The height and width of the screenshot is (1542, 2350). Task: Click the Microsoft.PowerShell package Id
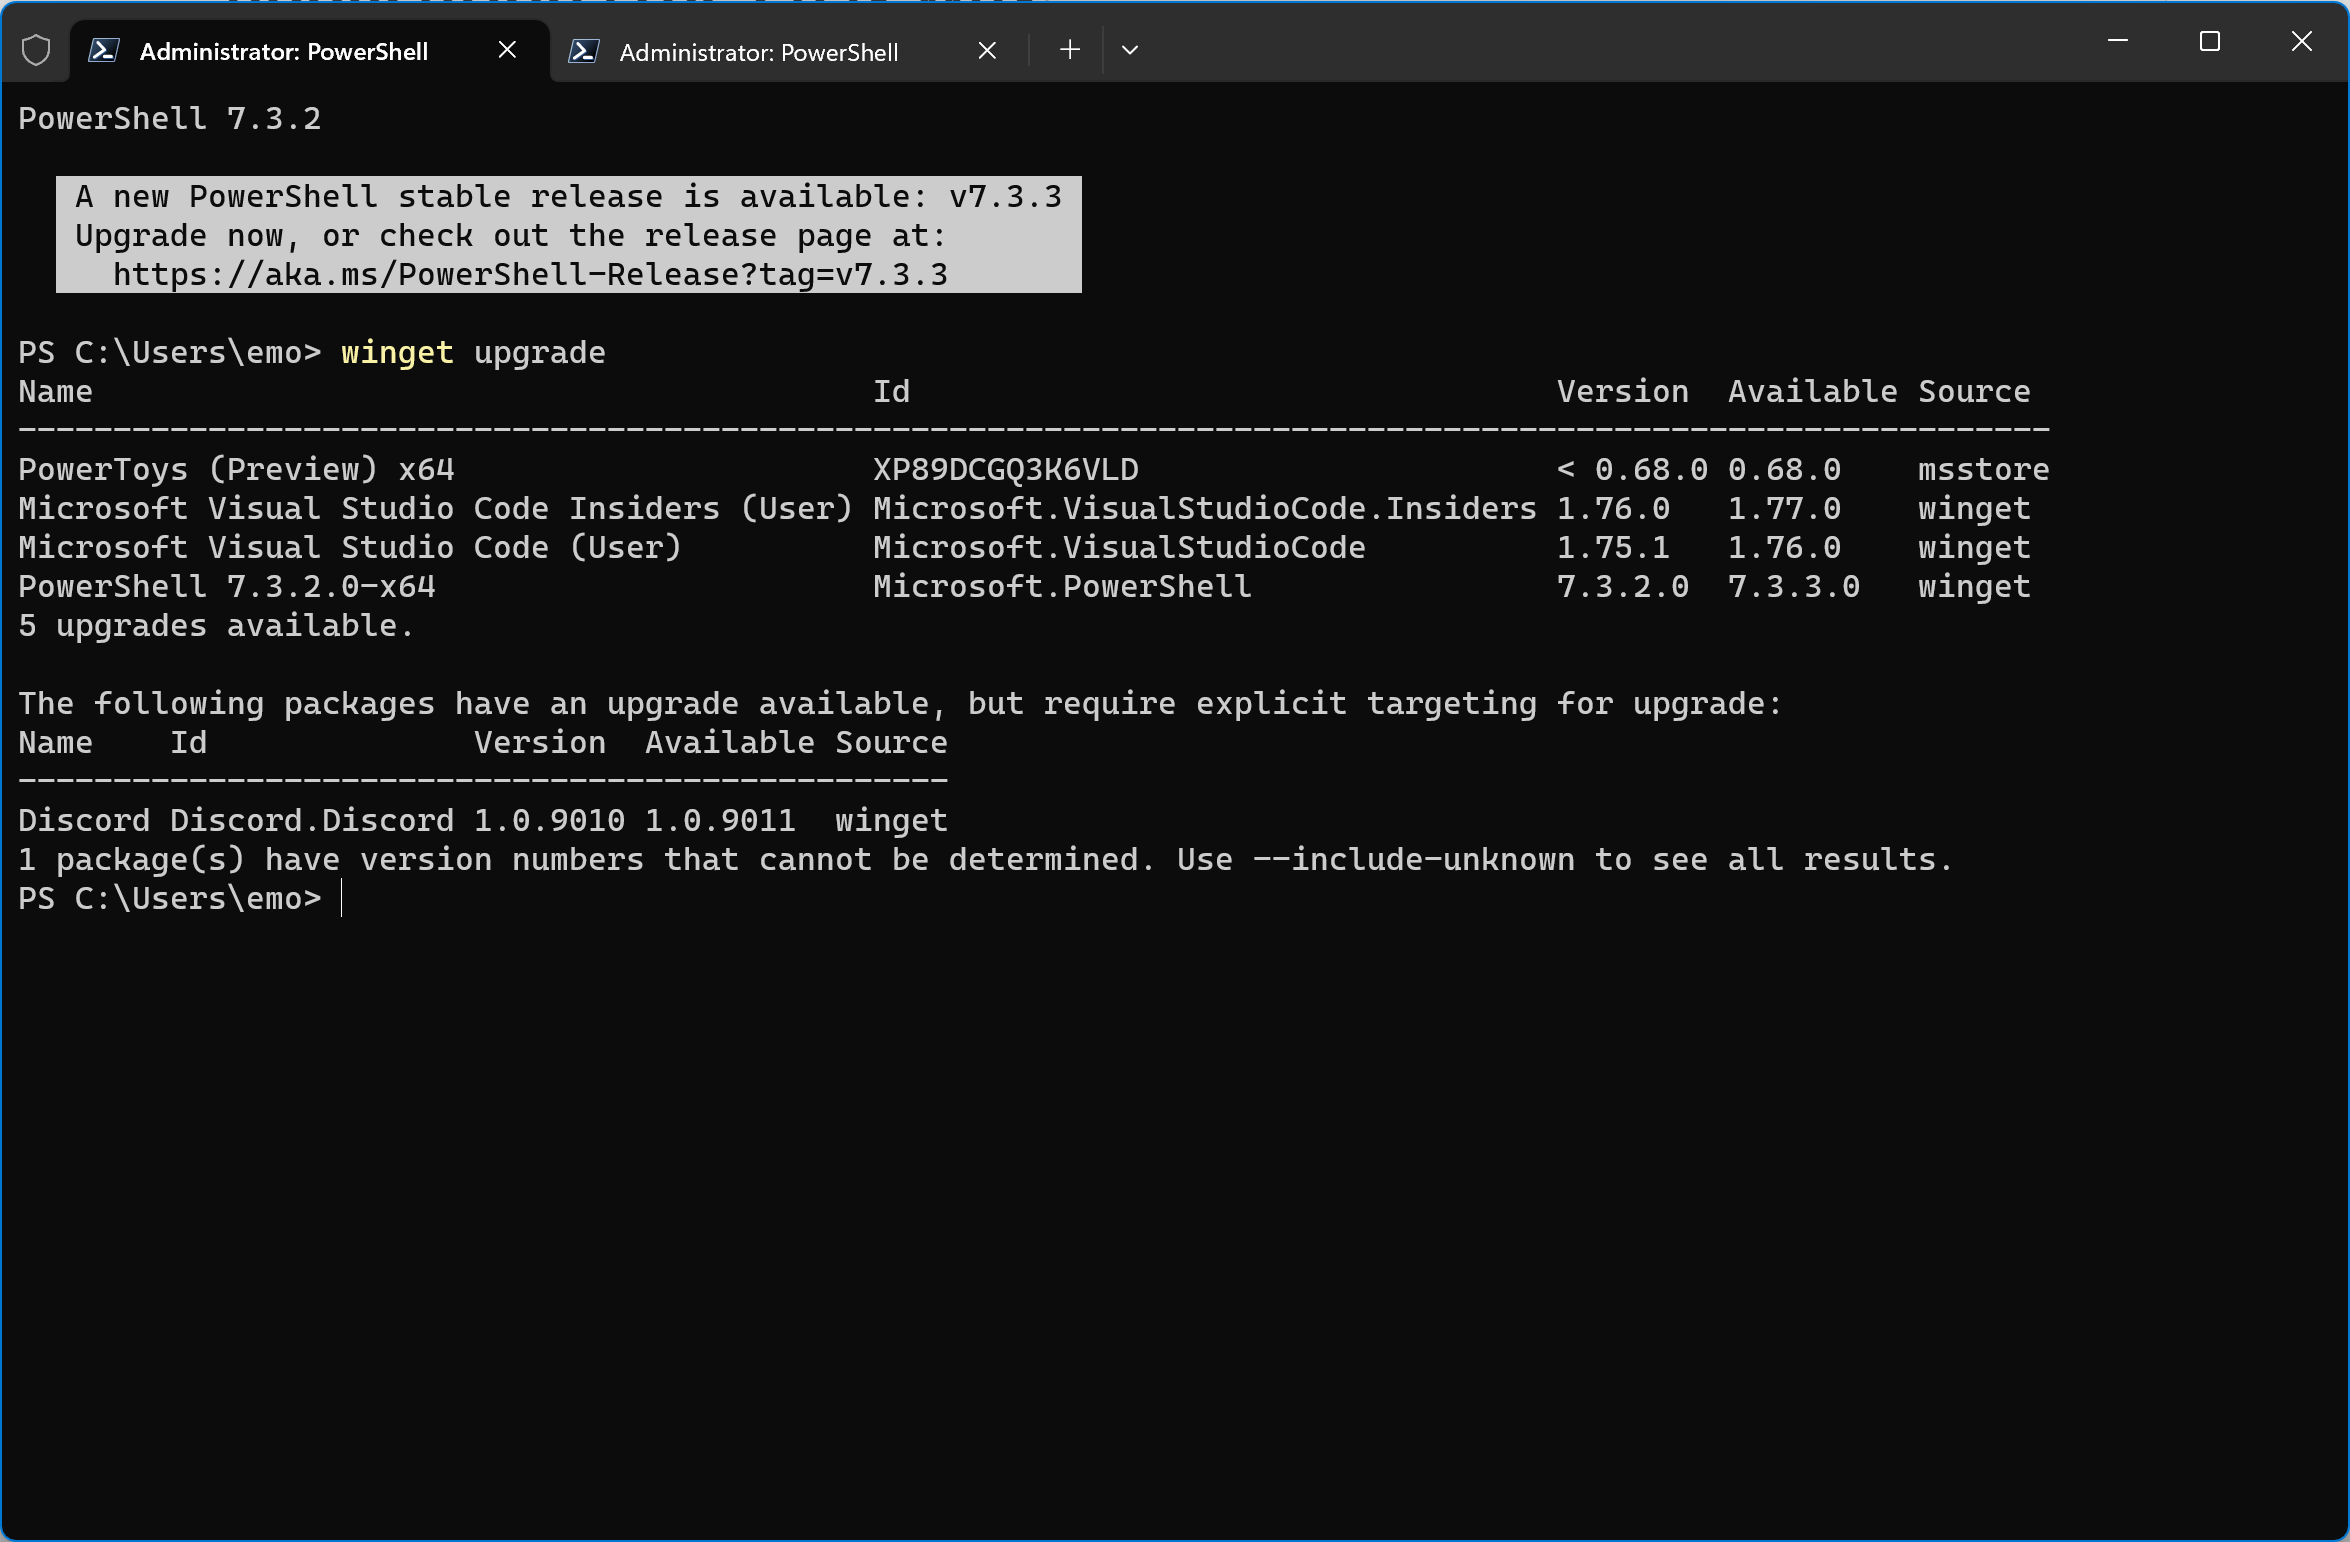coord(1062,586)
